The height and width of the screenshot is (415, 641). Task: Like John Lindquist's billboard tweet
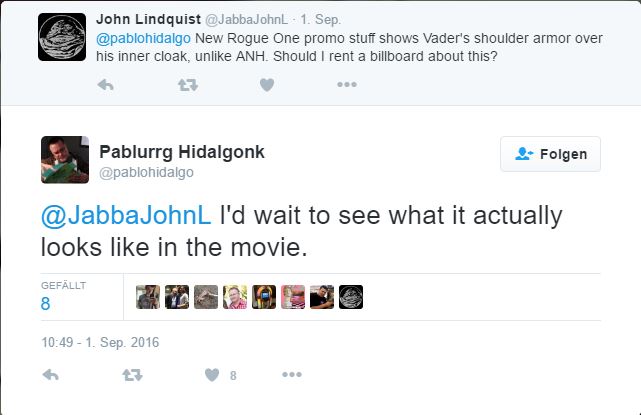pyautogui.click(x=267, y=85)
